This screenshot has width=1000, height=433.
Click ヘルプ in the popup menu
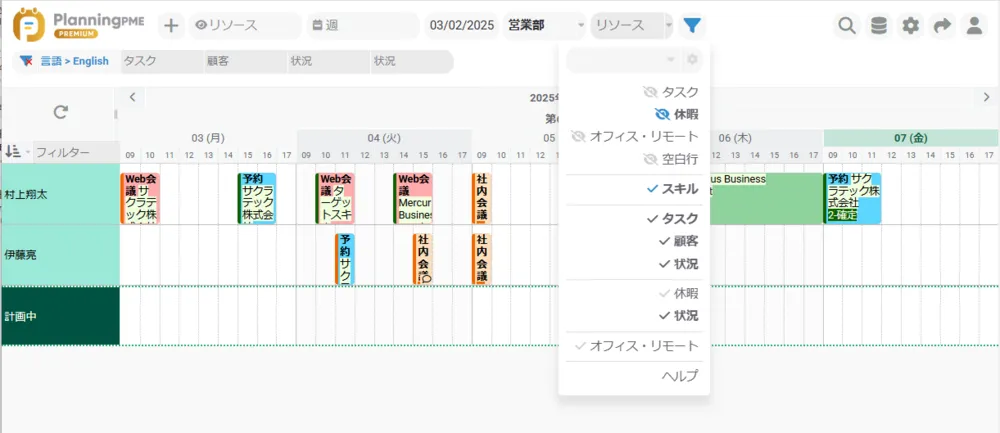[680, 376]
